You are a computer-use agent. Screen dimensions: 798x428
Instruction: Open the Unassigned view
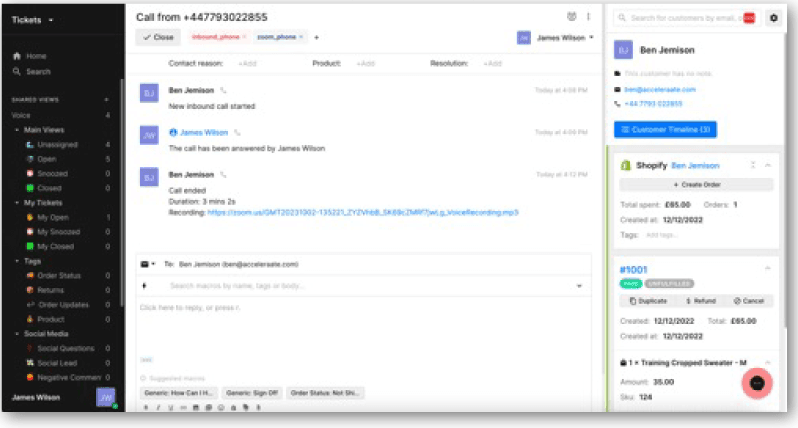click(57, 145)
